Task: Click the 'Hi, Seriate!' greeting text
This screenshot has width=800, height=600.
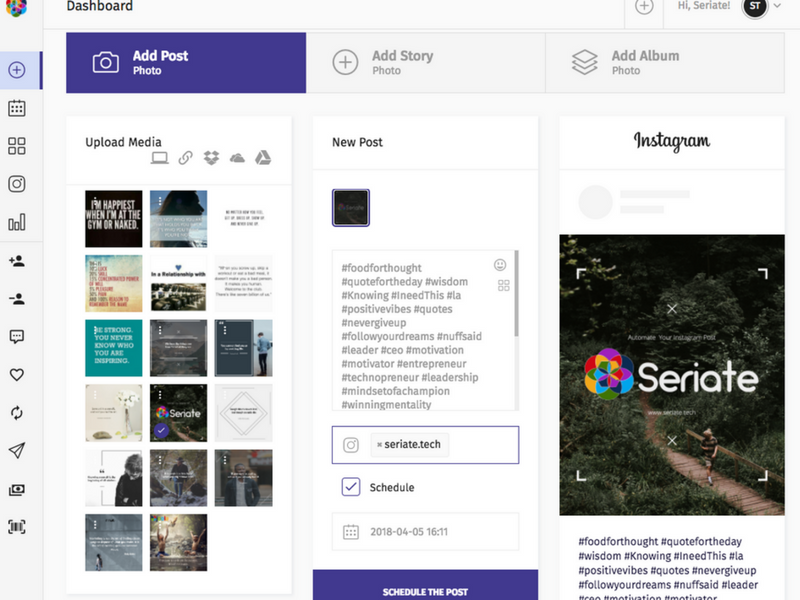Action: 704,6
